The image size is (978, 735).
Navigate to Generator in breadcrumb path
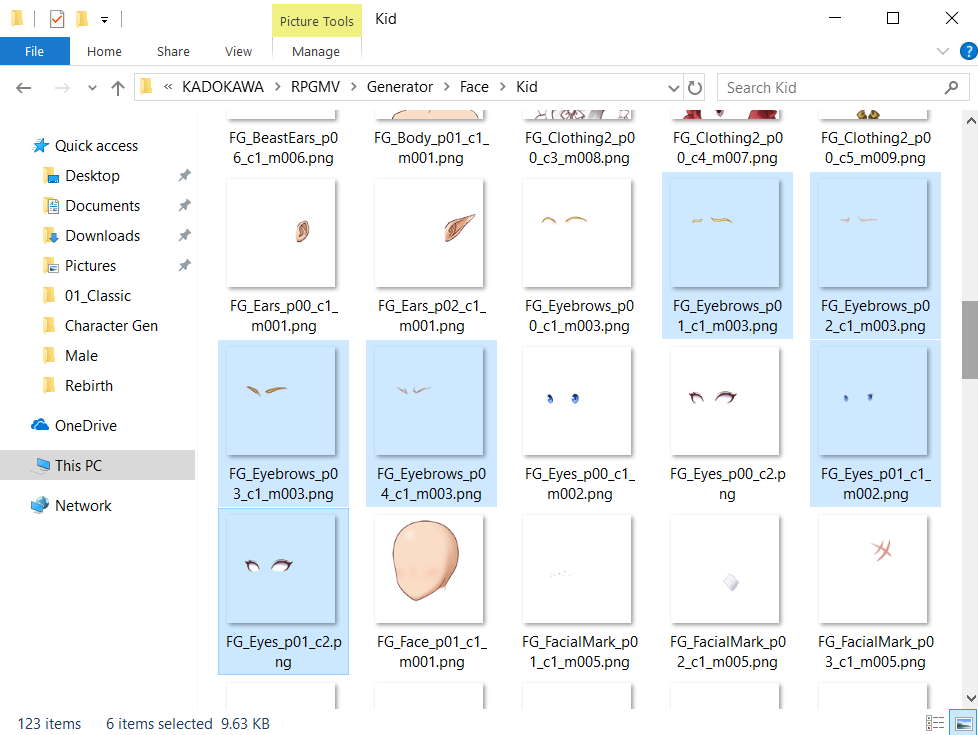pyautogui.click(x=400, y=87)
